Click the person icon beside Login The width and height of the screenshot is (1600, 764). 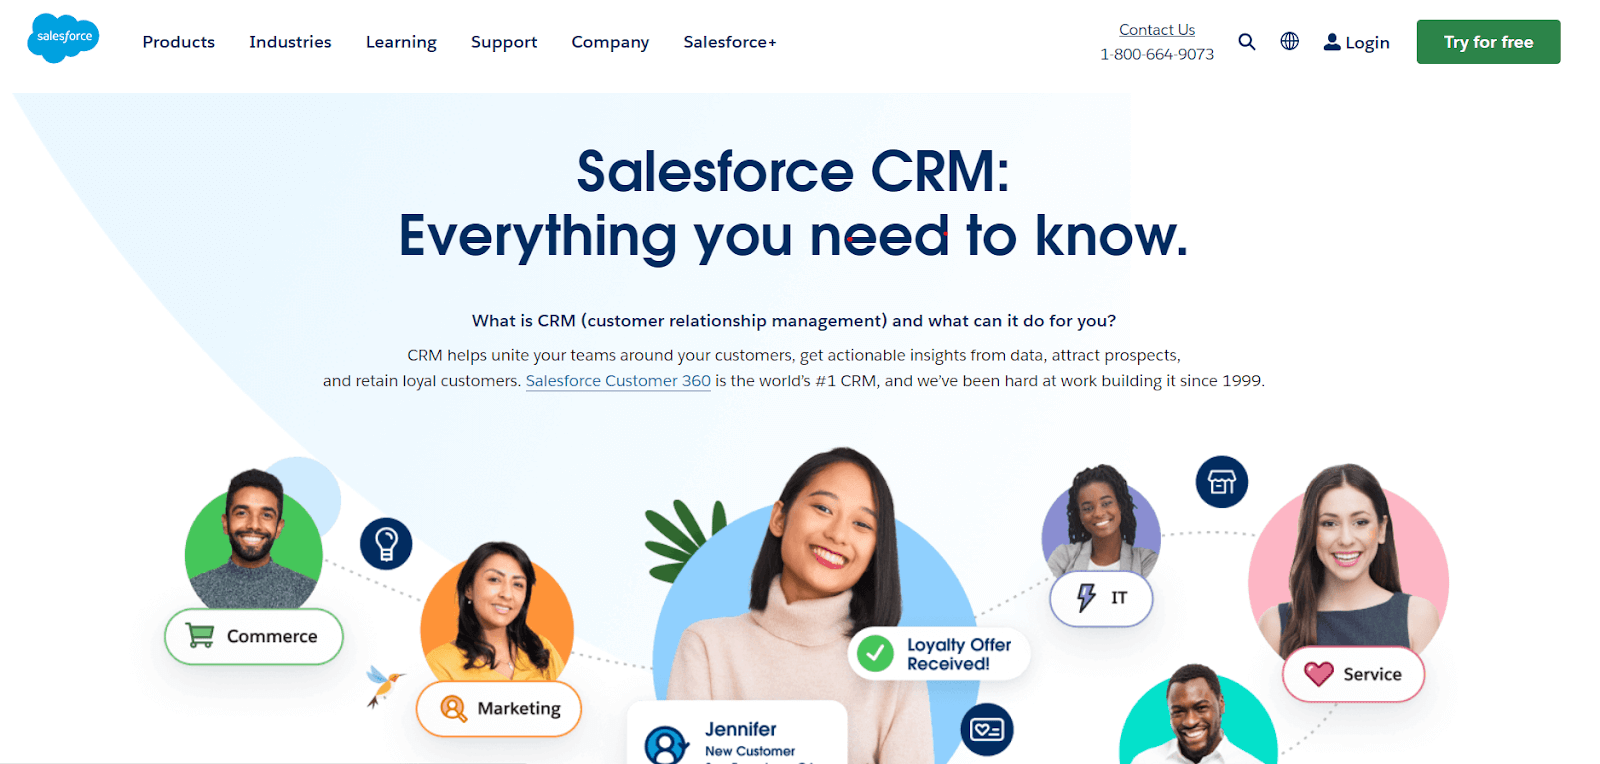1332,42
